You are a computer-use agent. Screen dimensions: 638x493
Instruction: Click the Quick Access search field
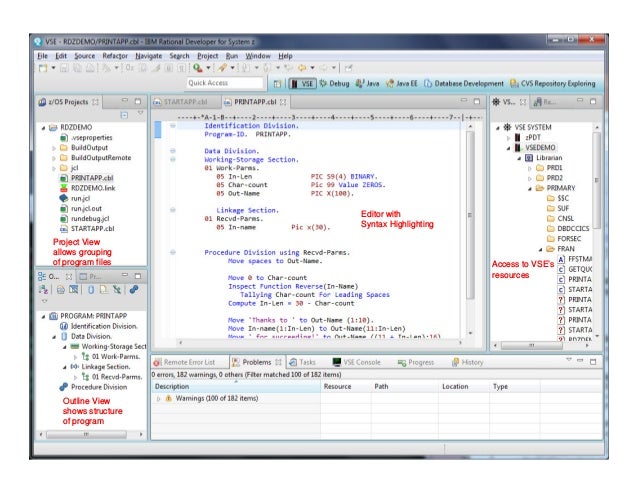coord(225,83)
